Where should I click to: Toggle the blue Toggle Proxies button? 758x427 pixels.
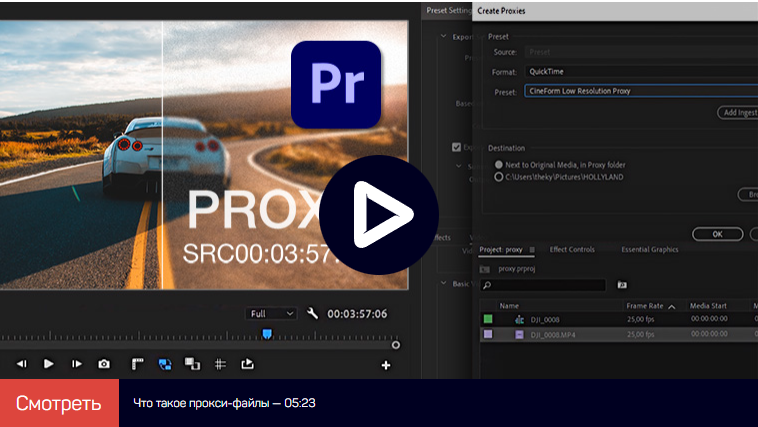(x=165, y=364)
